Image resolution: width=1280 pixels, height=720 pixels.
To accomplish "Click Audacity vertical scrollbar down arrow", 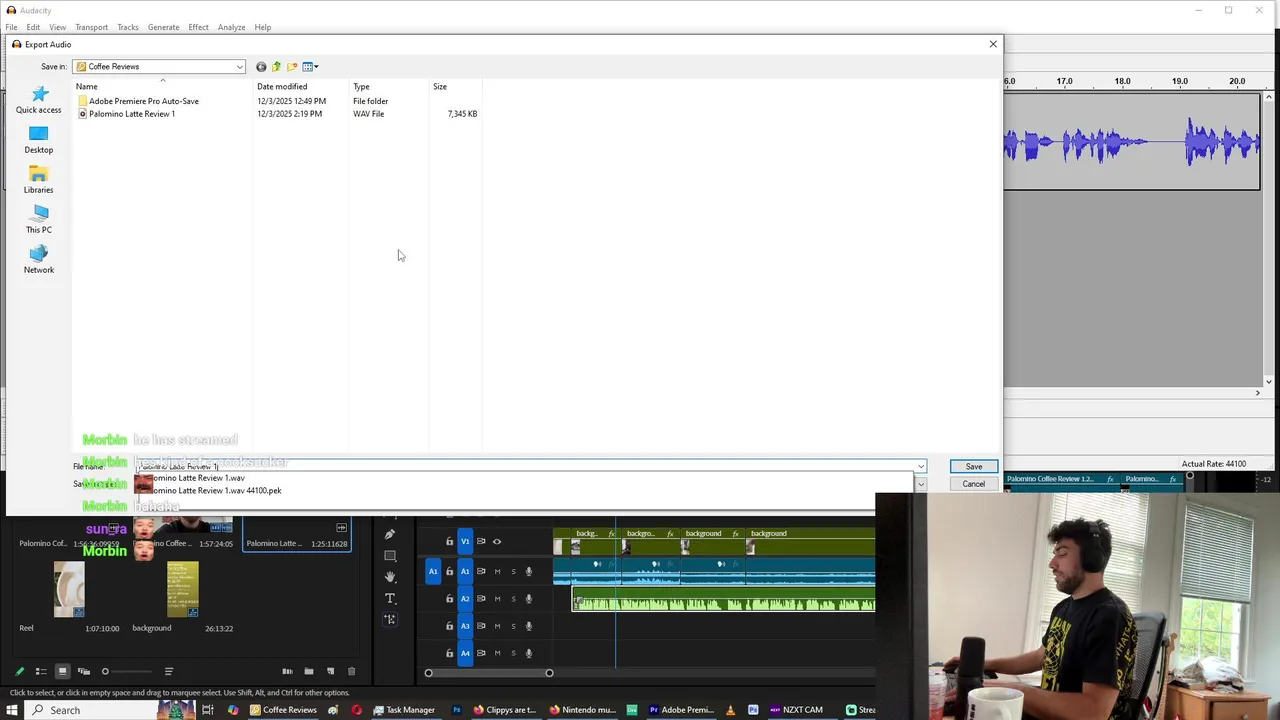I will coord(1269,381).
